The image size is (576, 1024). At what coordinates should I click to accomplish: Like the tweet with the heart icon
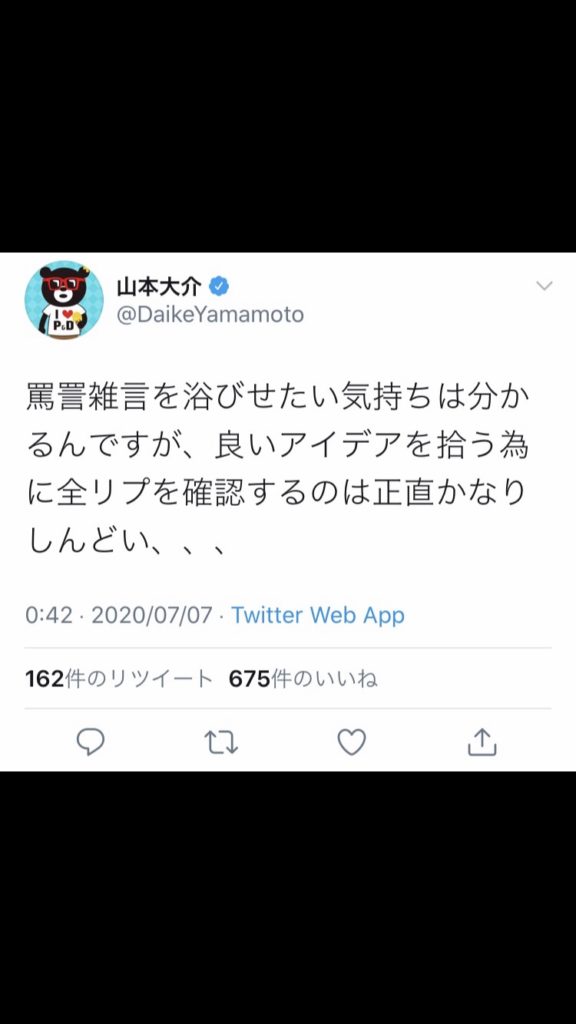351,743
